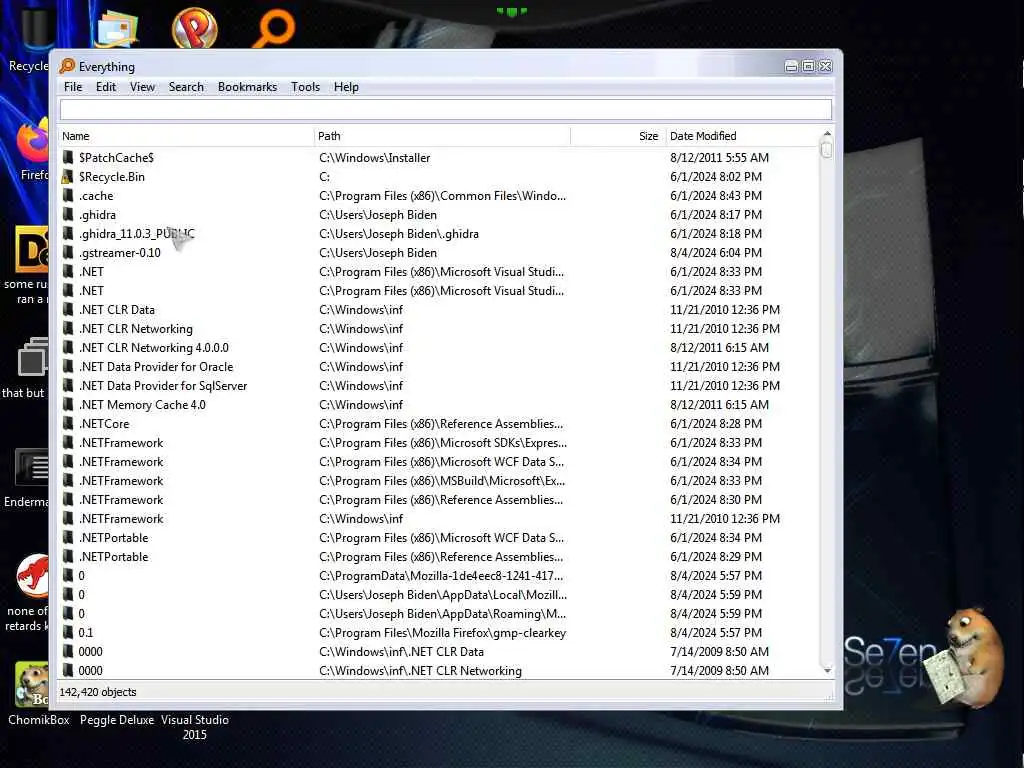Click the scrollbar down arrow in results list
1024x768 pixels.
[827, 671]
